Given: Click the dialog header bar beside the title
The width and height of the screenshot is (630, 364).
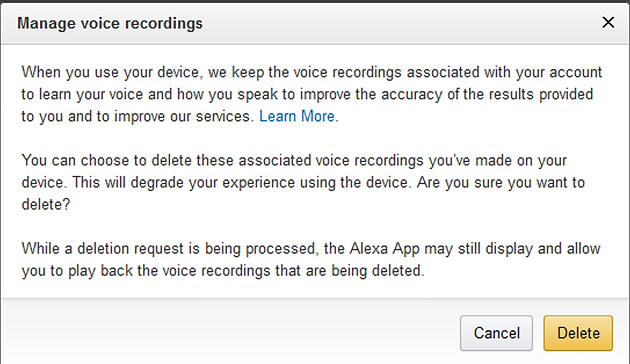Looking at the screenshot, I should point(402,23).
